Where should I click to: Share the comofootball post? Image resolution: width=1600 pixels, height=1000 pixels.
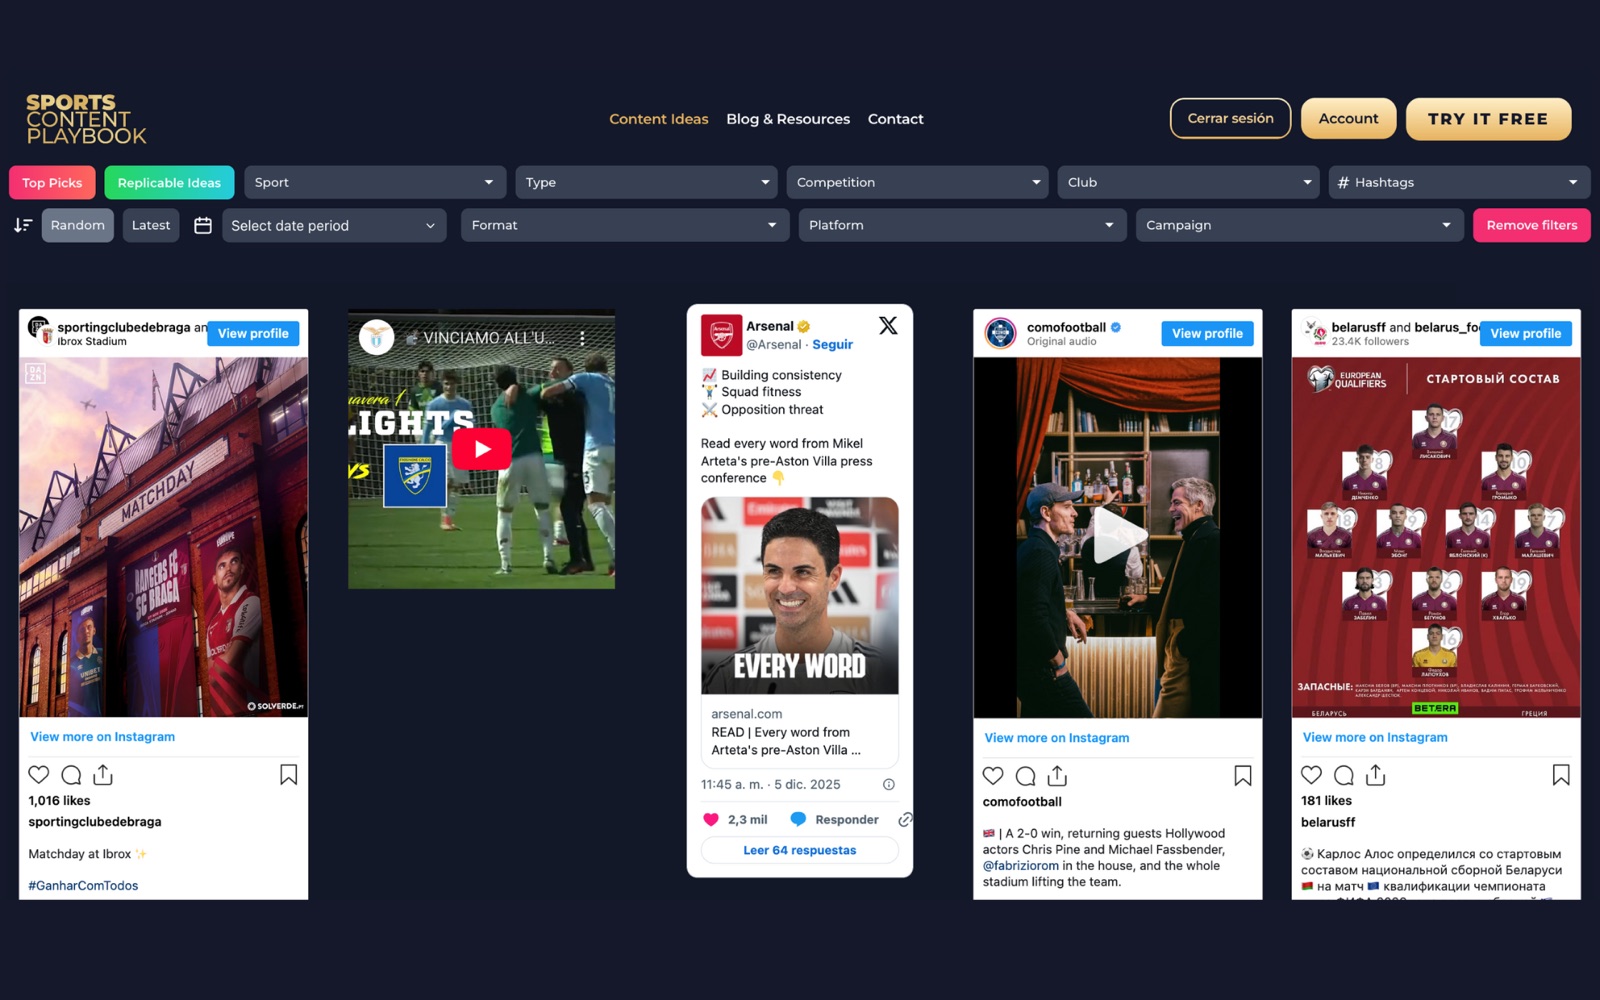point(1057,775)
